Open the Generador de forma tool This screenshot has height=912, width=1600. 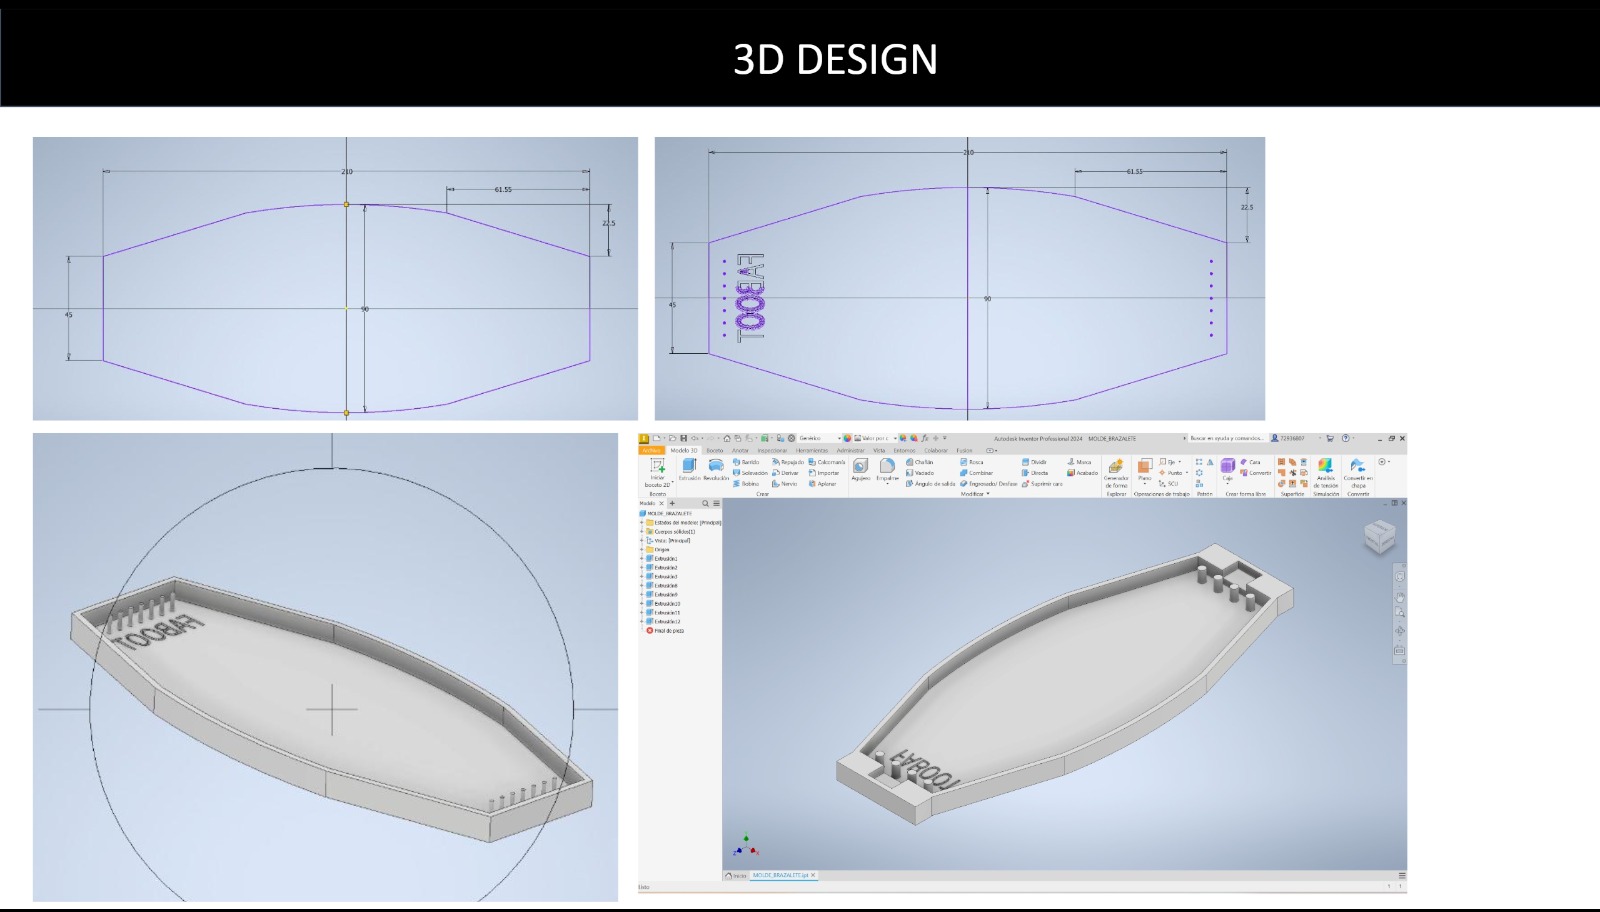[x=1116, y=474]
